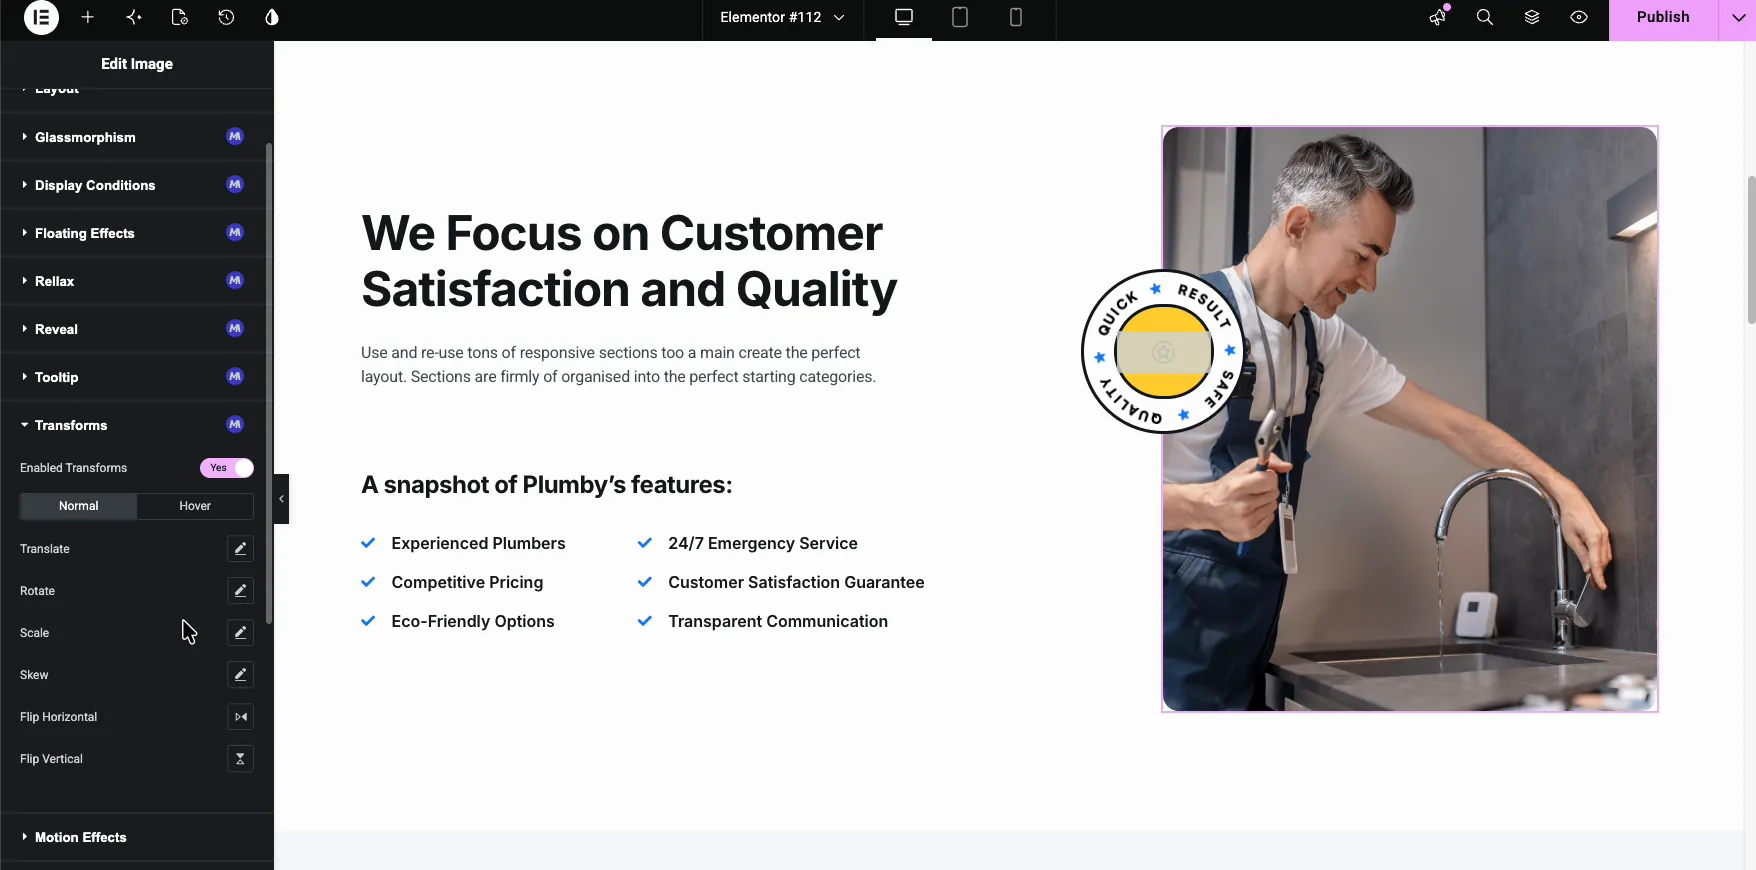
Task: Collapse the editor panel with side arrow
Action: point(281,499)
